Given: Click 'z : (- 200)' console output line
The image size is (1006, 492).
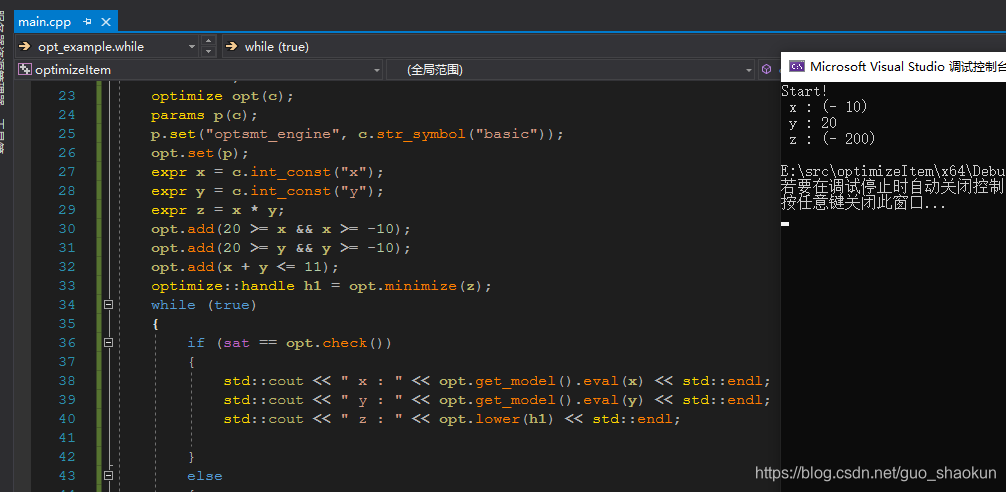Looking at the screenshot, I should pos(832,139).
